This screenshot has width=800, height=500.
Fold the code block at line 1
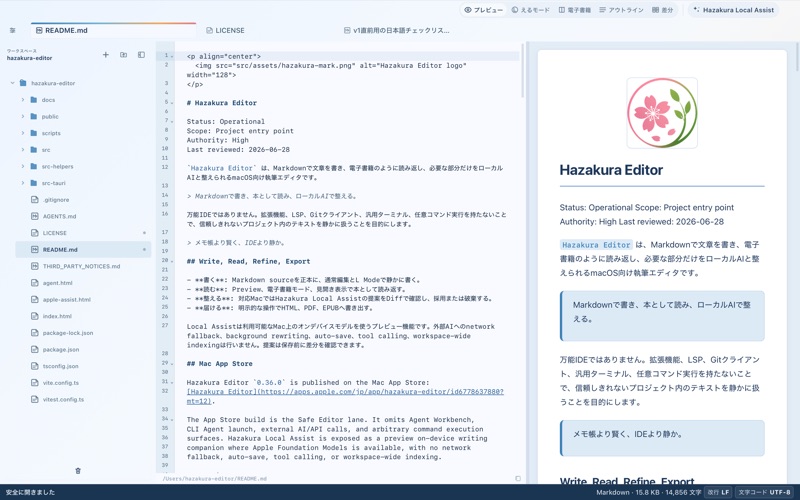[x=172, y=56]
